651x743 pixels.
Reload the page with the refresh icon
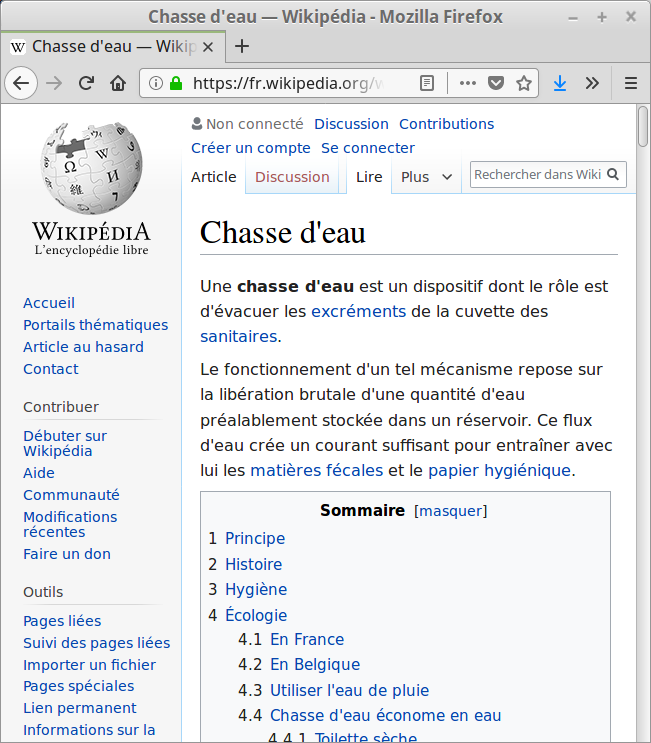87,84
